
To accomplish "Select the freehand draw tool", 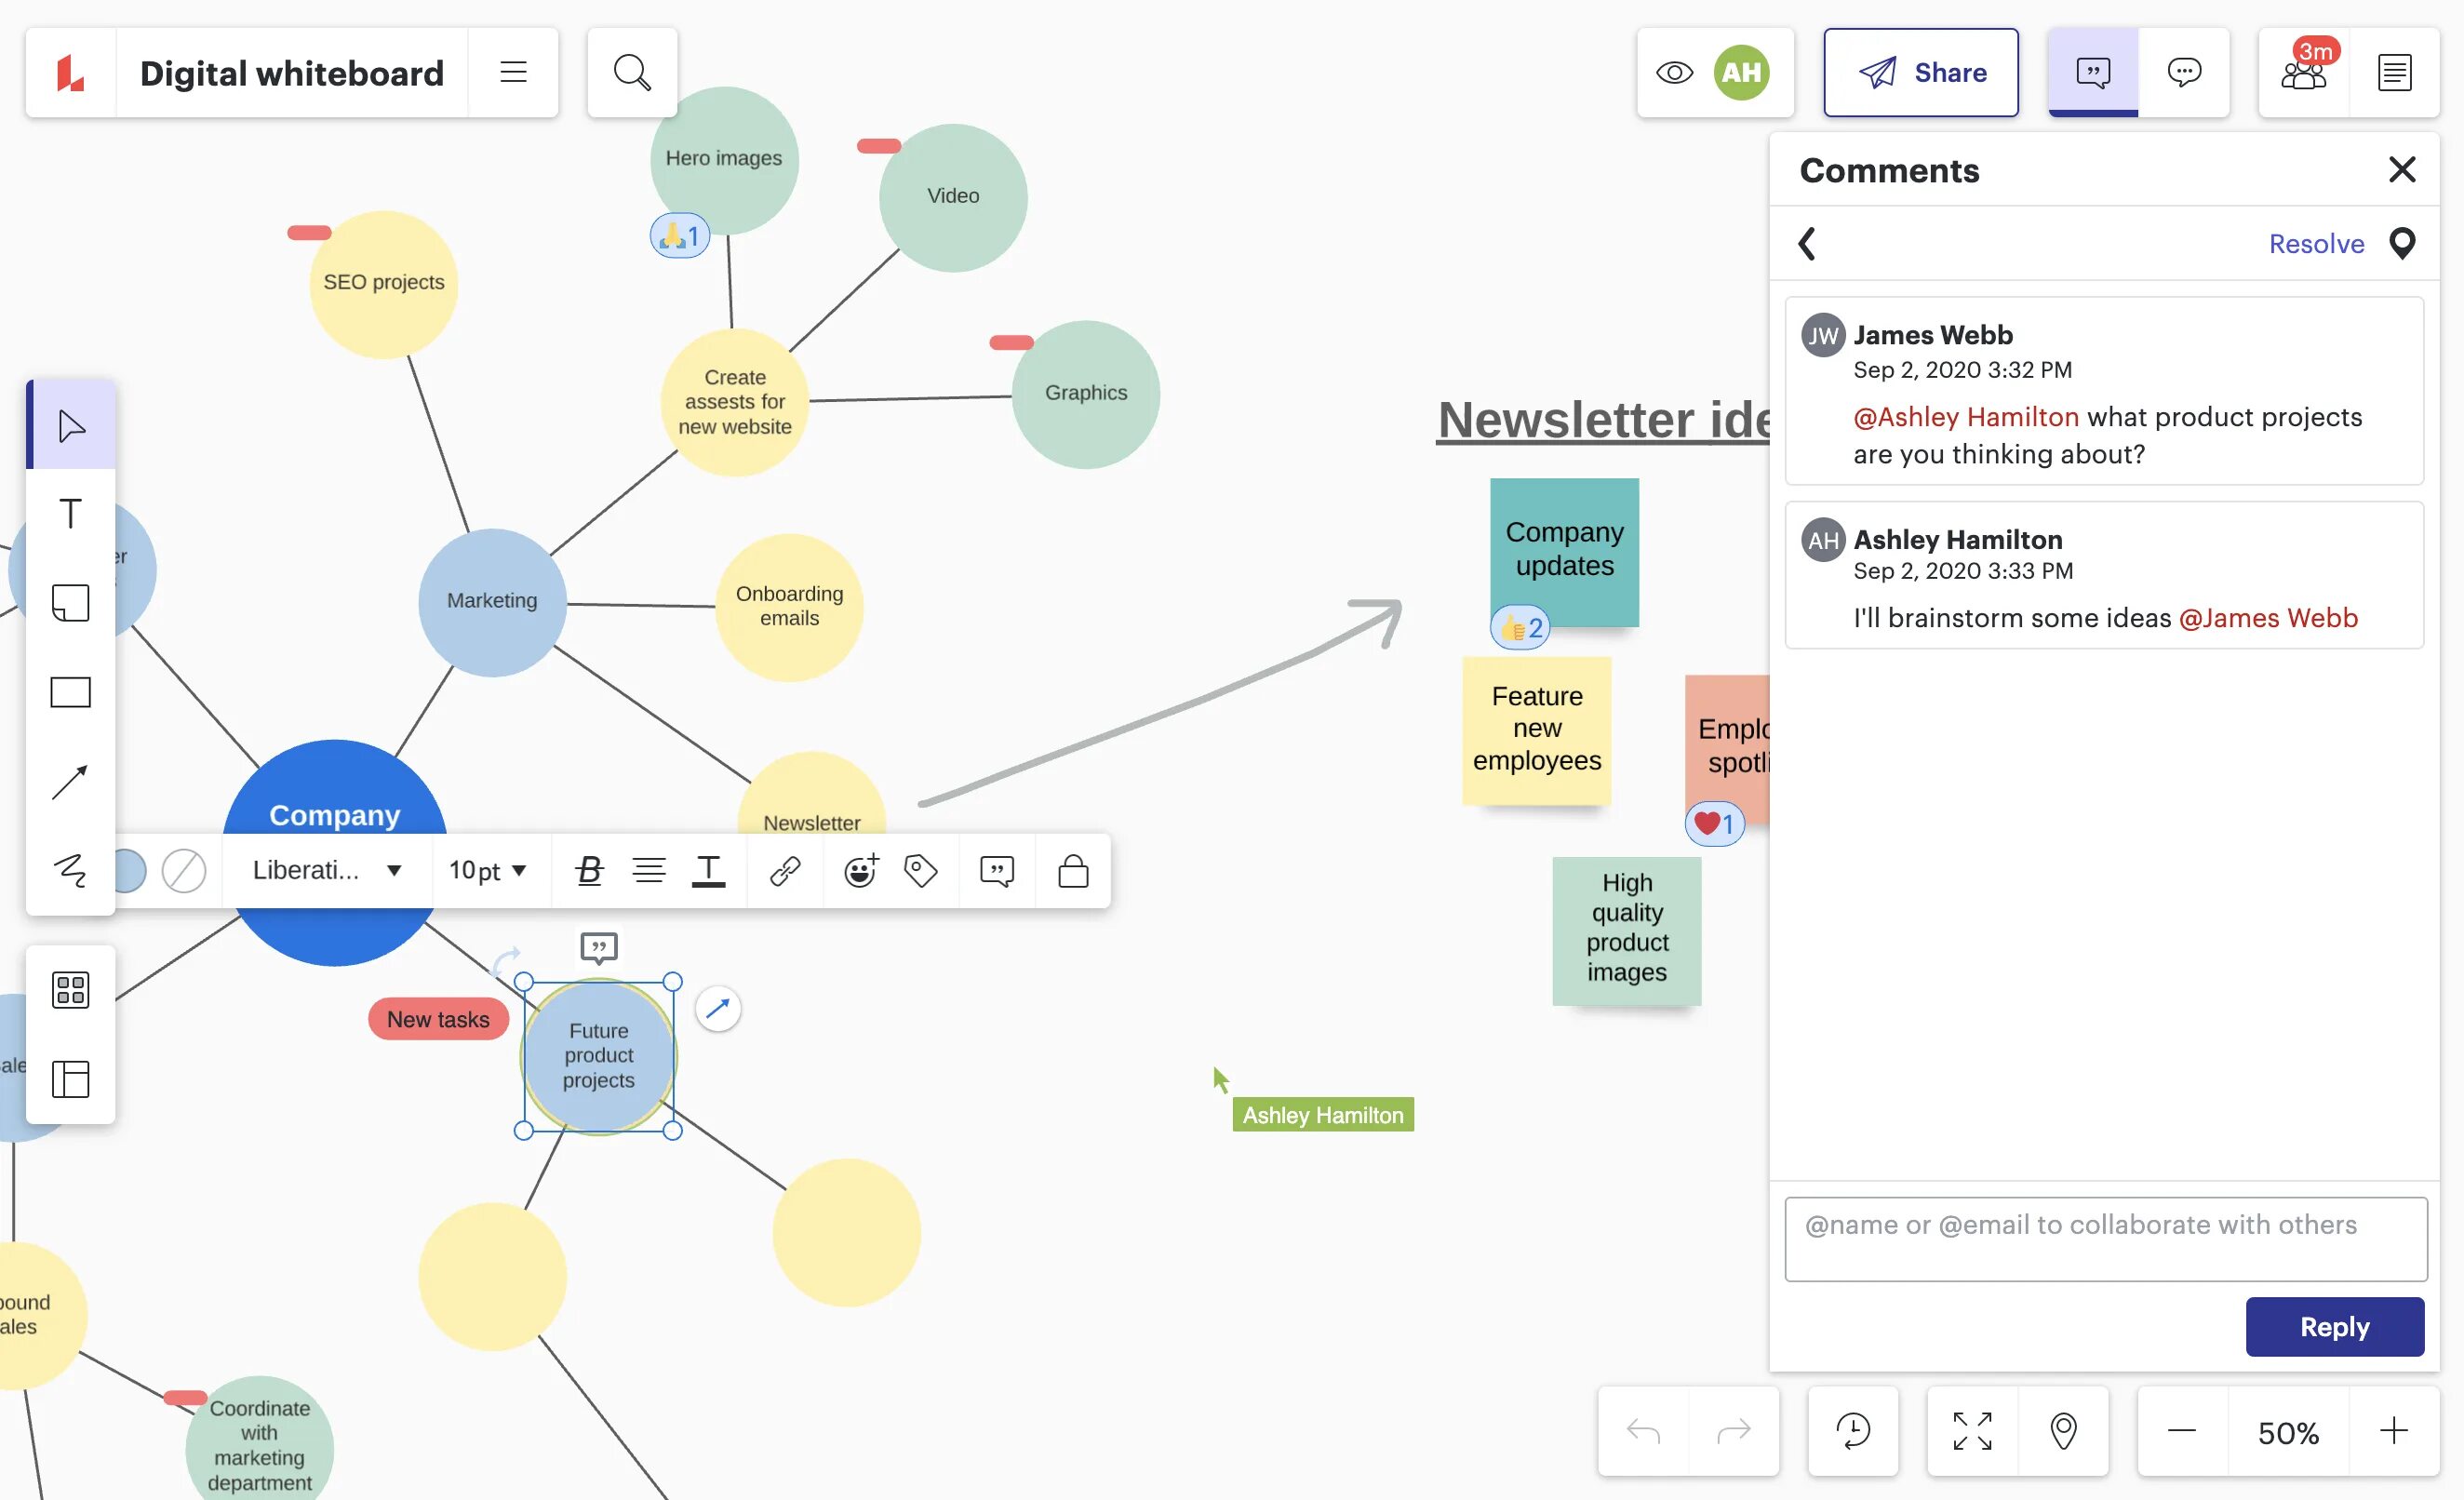I will pyautogui.click(x=71, y=868).
